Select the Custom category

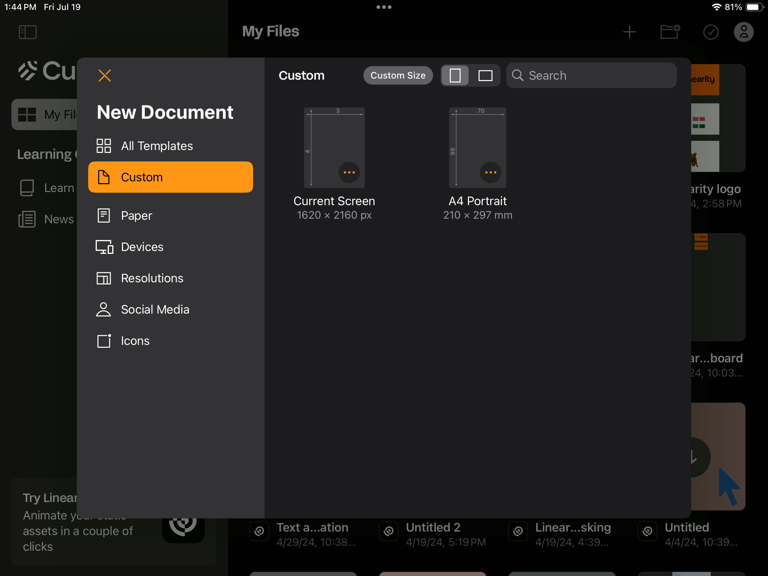170,177
